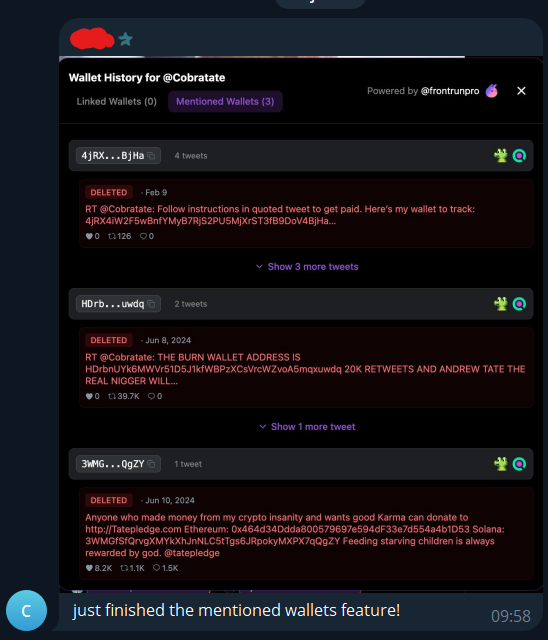Click the '4 tweets' count label

tap(191, 156)
